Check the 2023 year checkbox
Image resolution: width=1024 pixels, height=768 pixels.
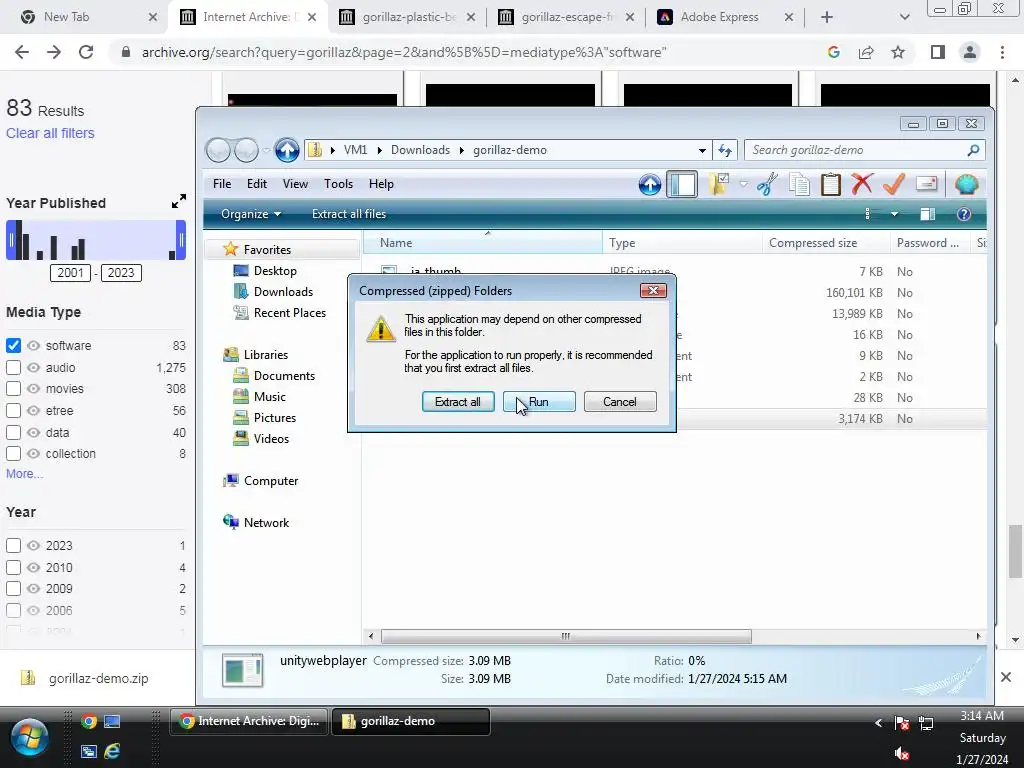click(x=13, y=545)
